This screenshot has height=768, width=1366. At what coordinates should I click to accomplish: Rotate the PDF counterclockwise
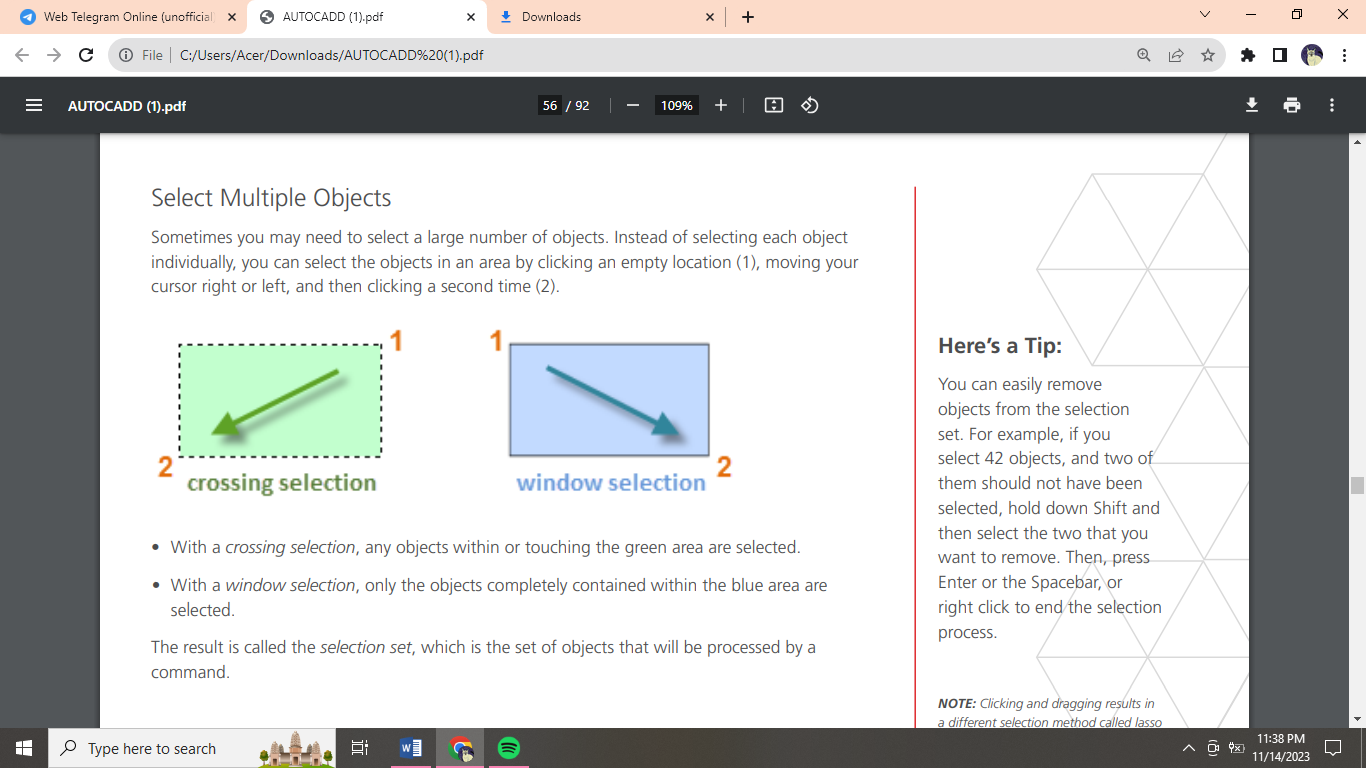810,105
